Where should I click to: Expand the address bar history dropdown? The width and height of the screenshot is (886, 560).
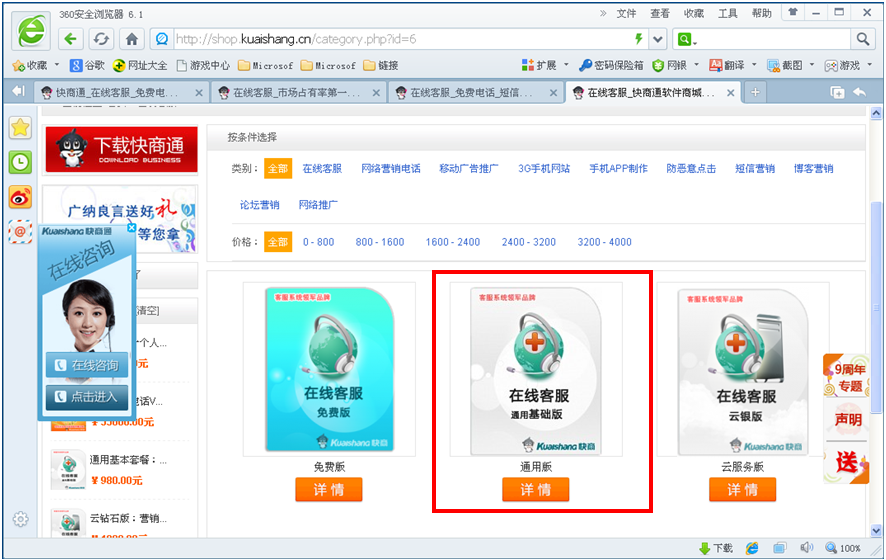(x=658, y=39)
